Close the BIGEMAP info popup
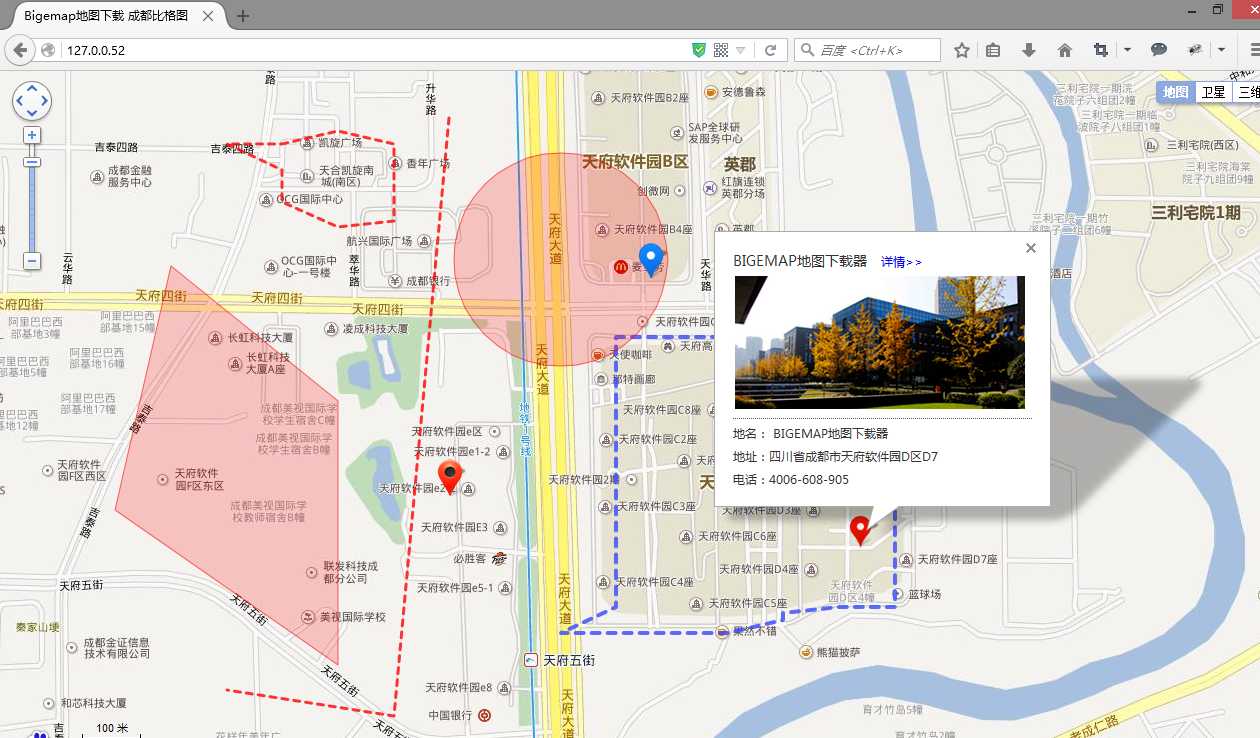 click(x=1031, y=248)
